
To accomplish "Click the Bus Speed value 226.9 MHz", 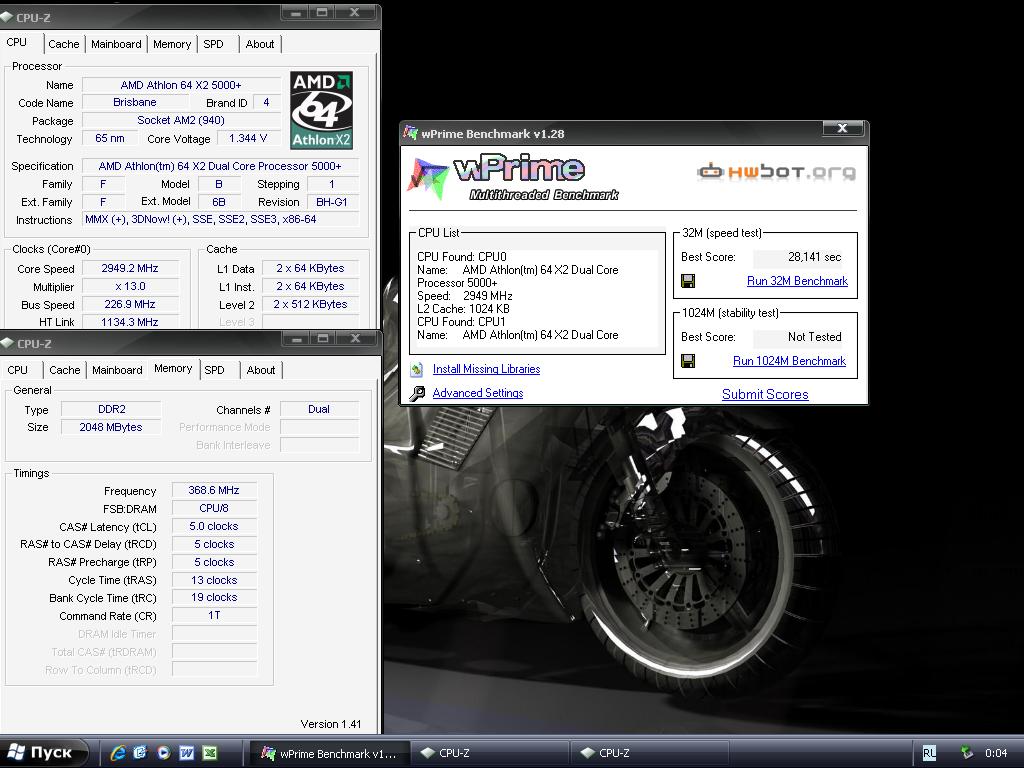I will [x=130, y=304].
